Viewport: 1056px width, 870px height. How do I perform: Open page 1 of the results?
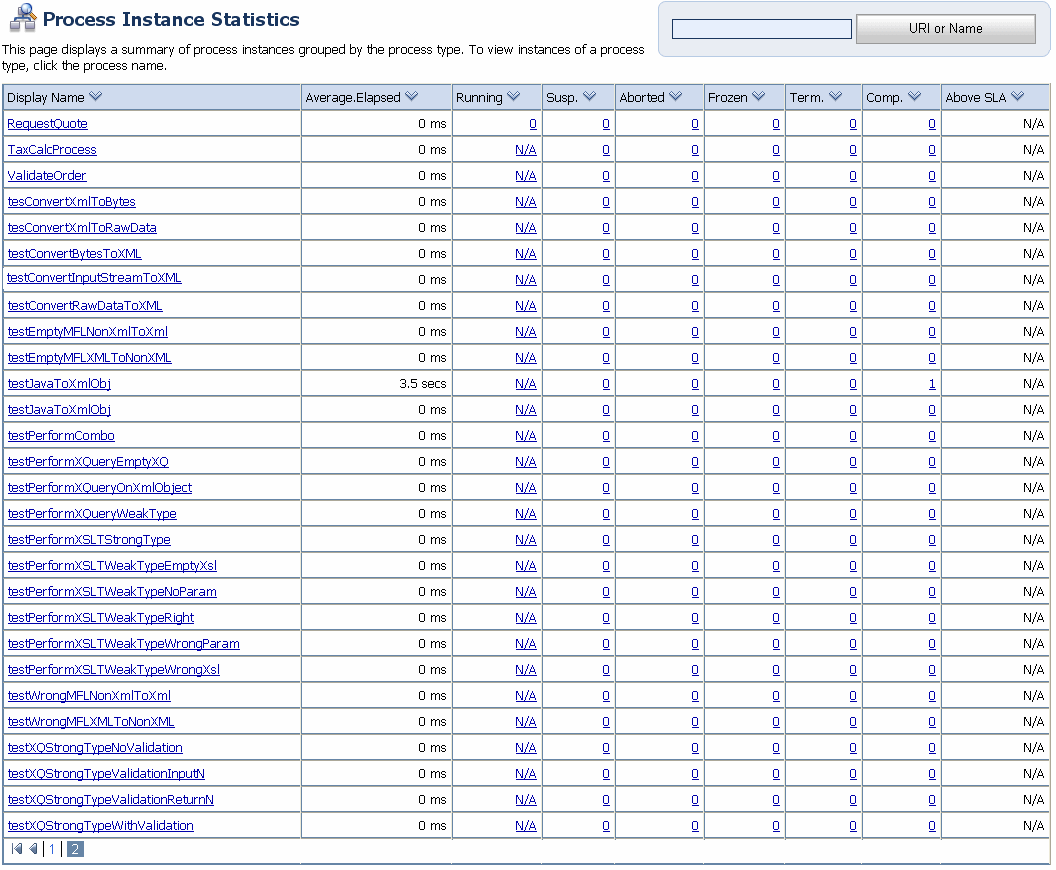click(52, 849)
